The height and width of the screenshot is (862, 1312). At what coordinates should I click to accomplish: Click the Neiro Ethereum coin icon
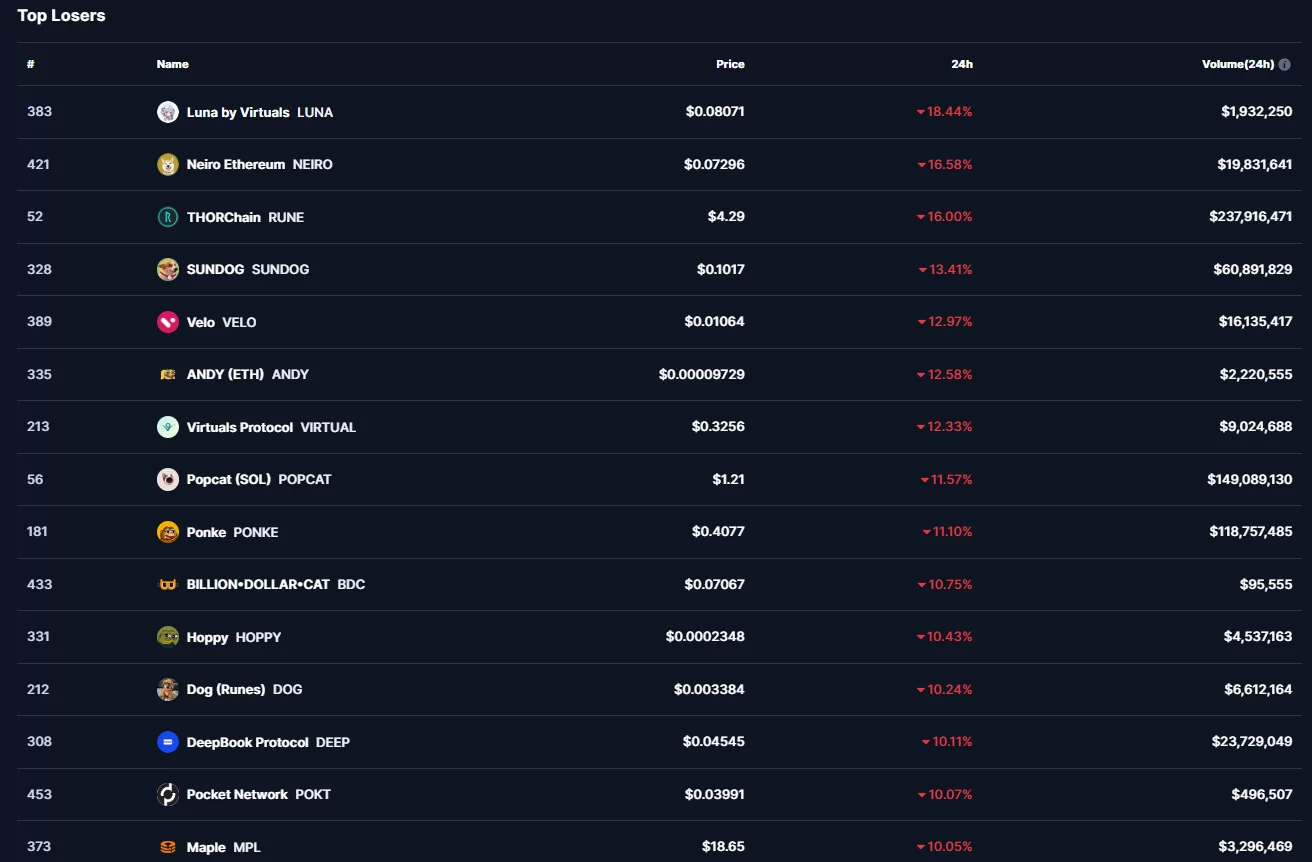[168, 164]
